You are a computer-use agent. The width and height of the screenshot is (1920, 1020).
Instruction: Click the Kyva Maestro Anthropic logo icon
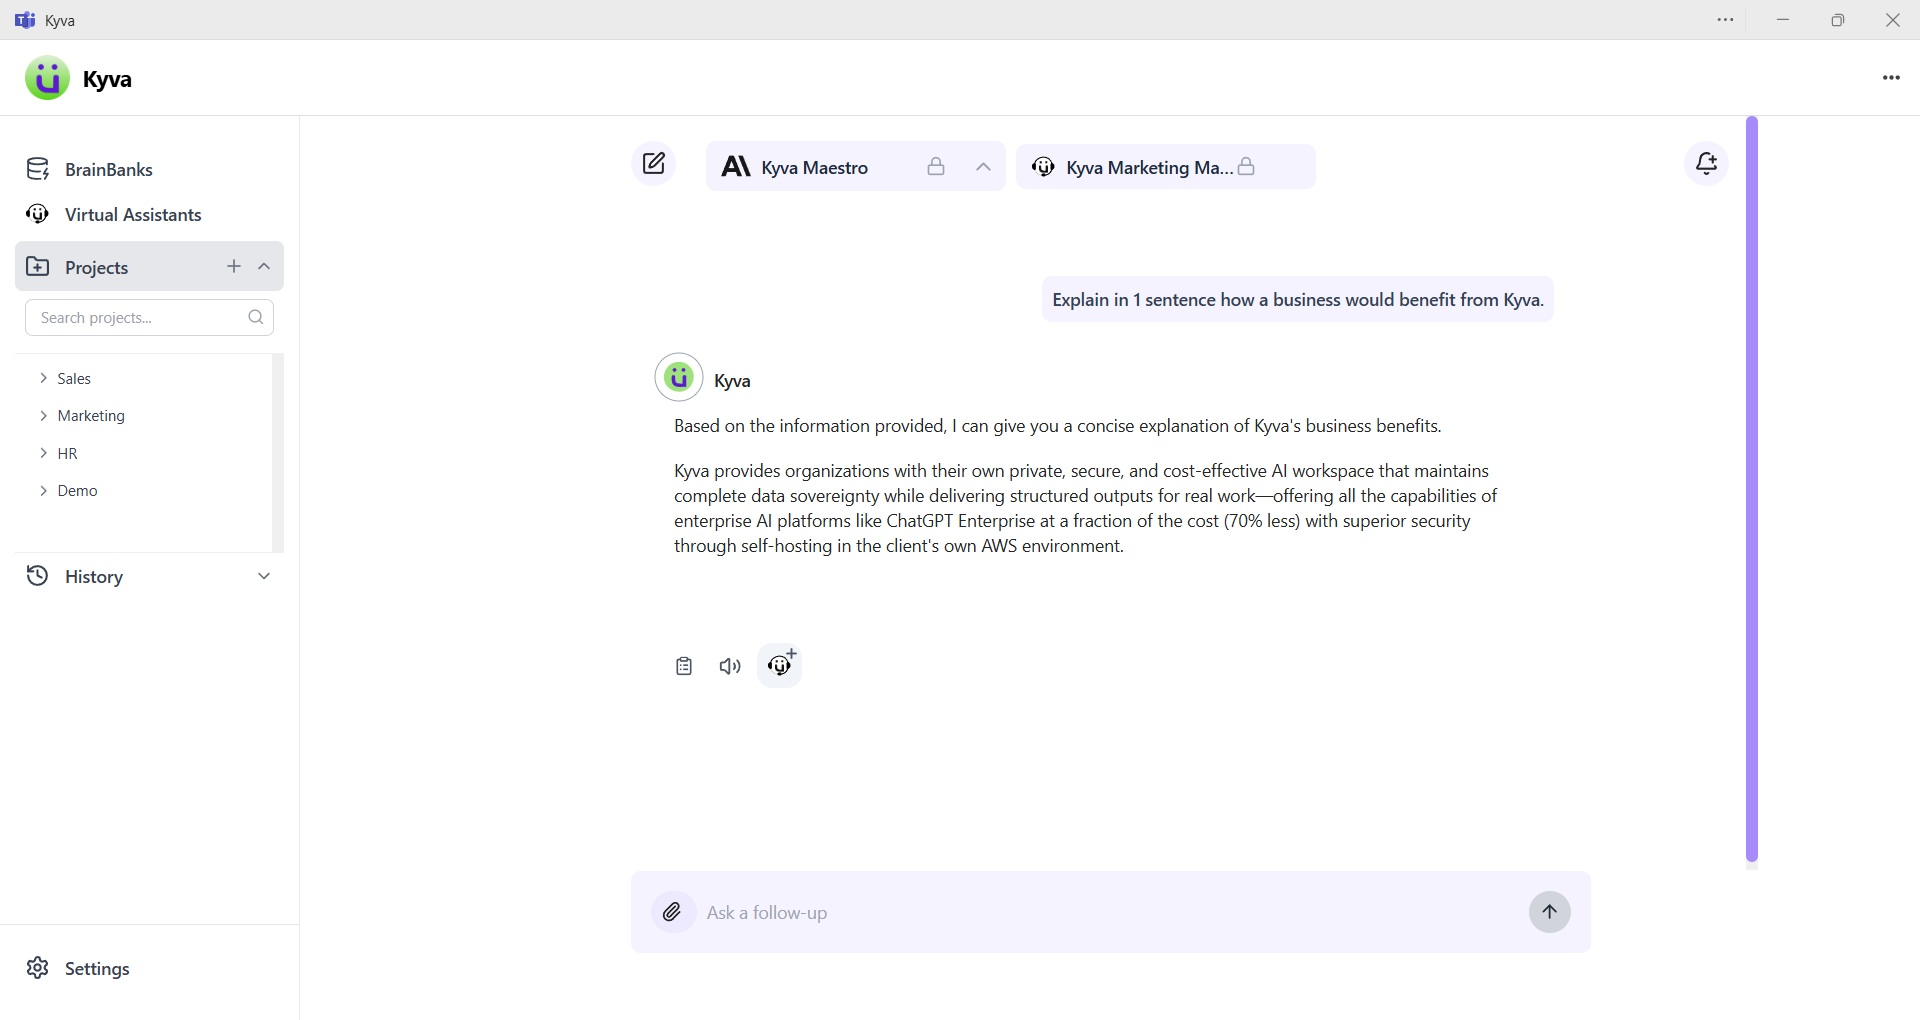(736, 167)
